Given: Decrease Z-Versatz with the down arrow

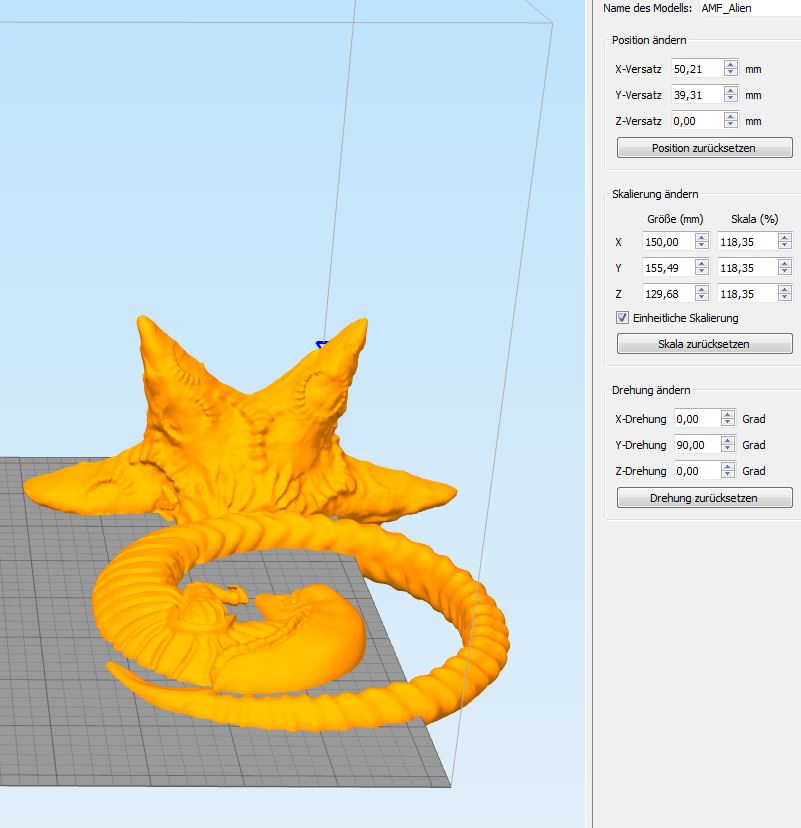Looking at the screenshot, I should click(731, 125).
